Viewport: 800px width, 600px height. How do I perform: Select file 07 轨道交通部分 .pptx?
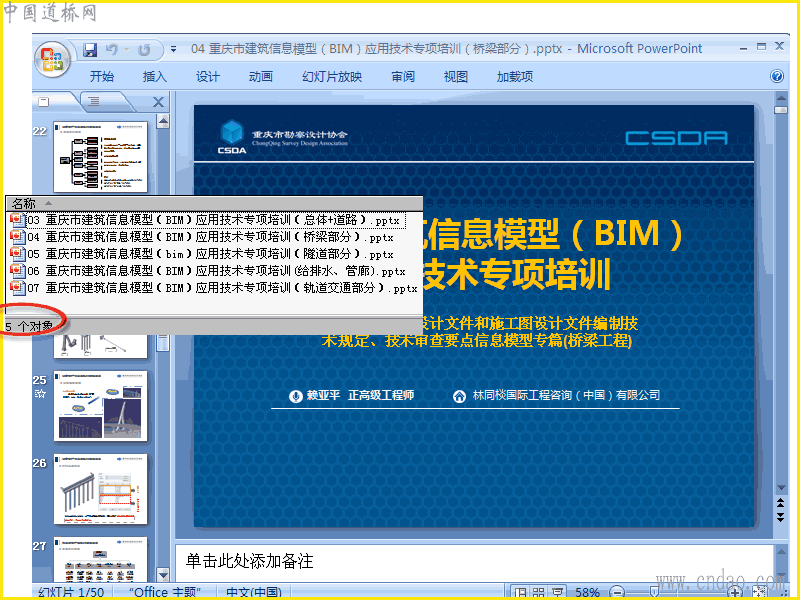point(214,288)
